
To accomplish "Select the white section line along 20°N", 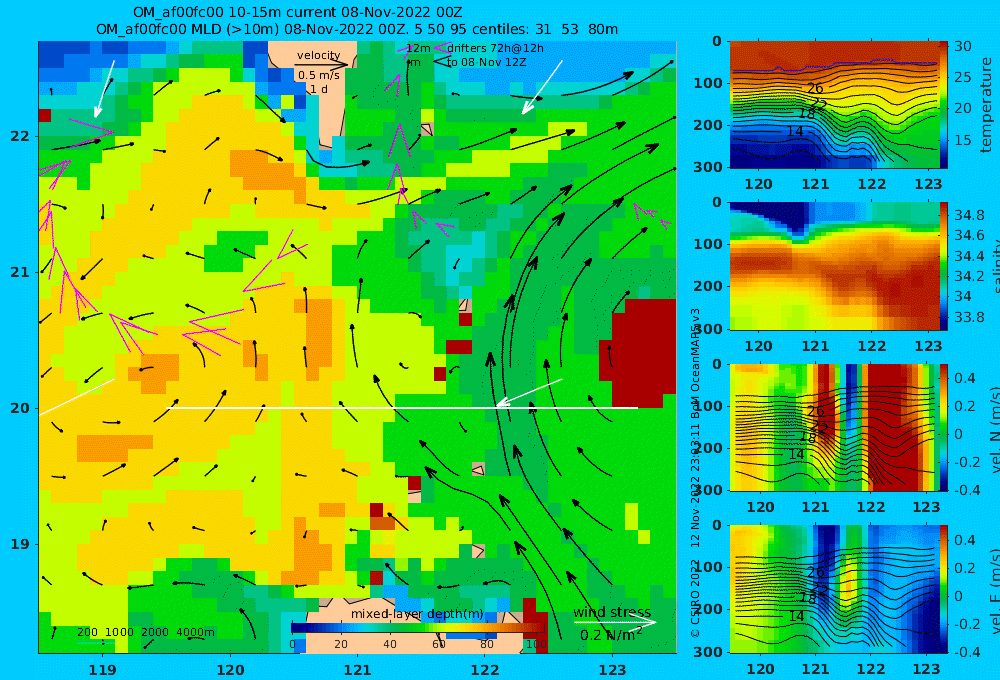I will pyautogui.click(x=402, y=408).
